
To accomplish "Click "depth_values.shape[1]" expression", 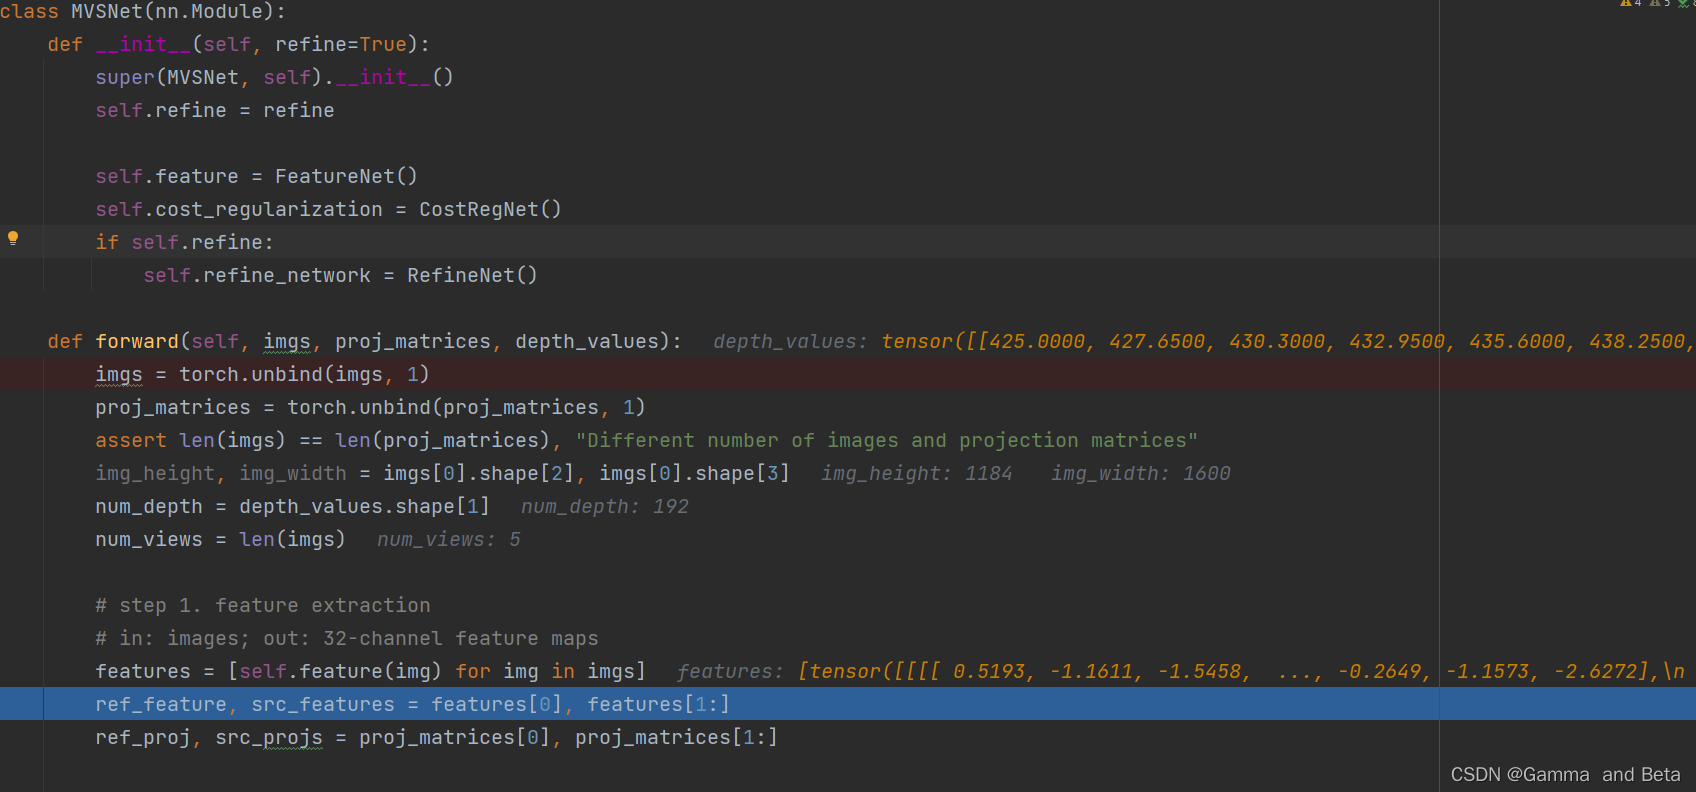I will 364,506.
